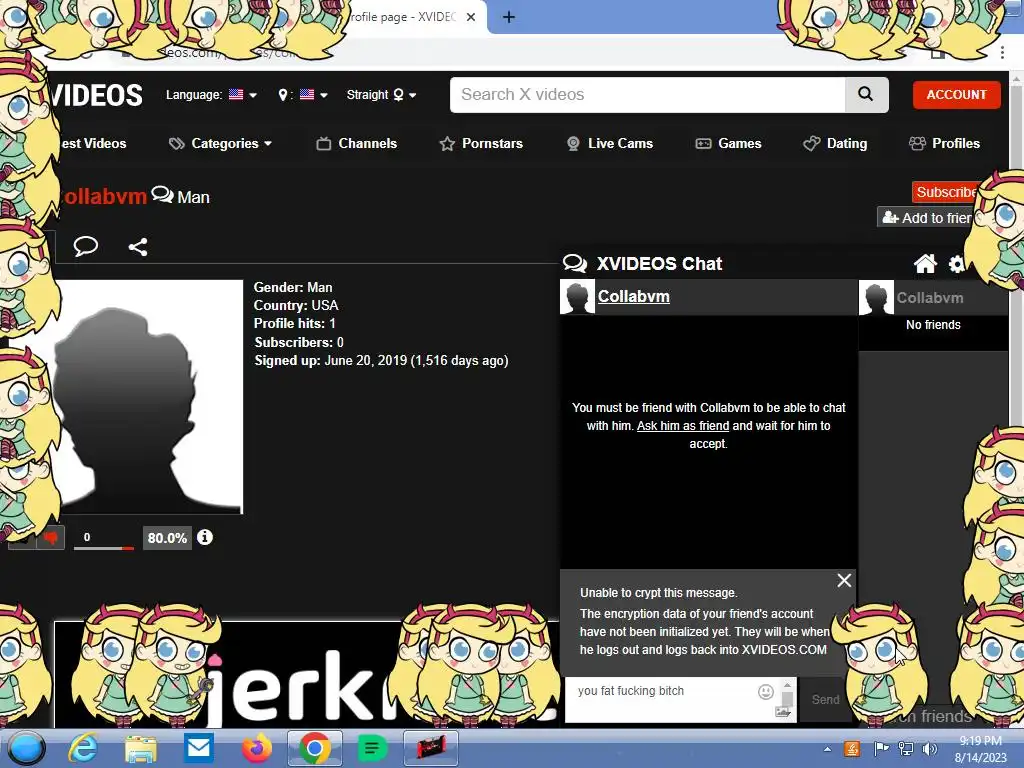Click the red ACCOUNT button
The width and height of the screenshot is (1024, 768).
coord(956,95)
